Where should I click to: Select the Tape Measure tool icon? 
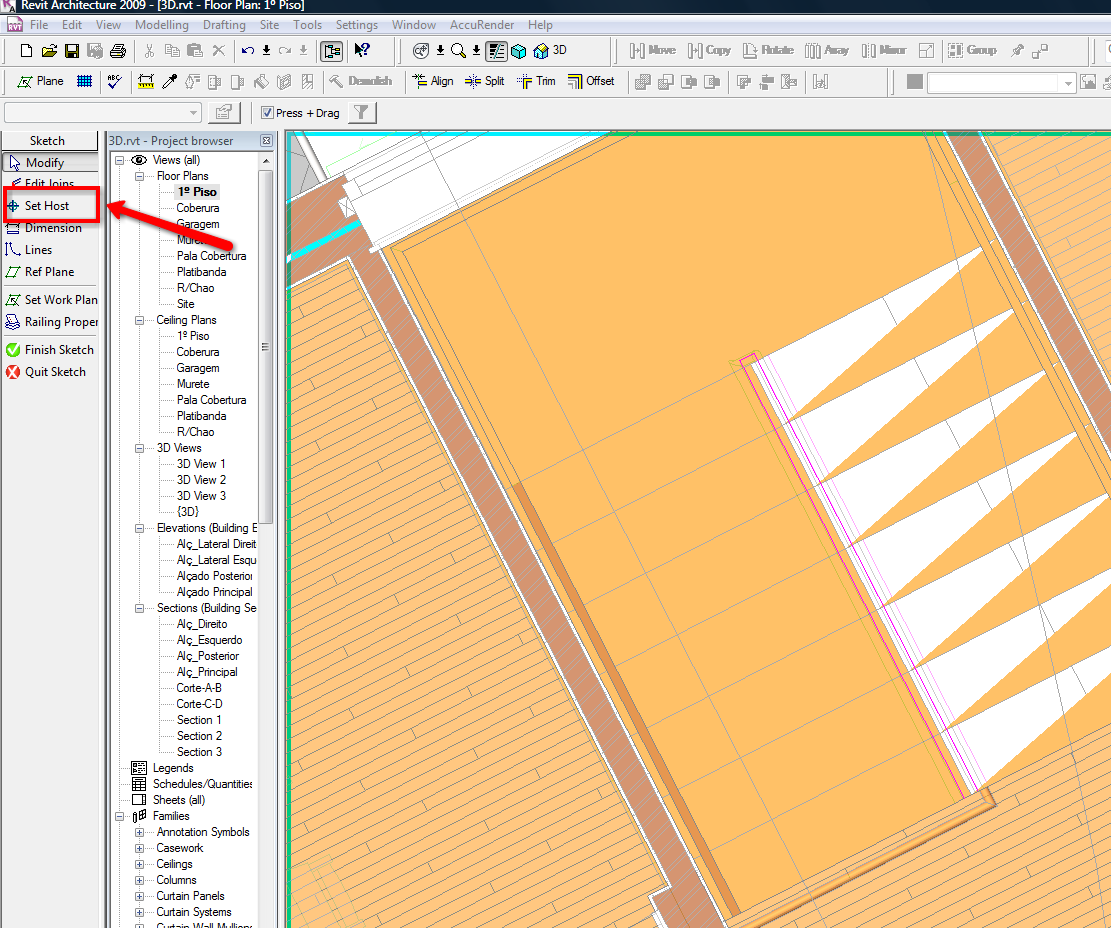click(146, 82)
